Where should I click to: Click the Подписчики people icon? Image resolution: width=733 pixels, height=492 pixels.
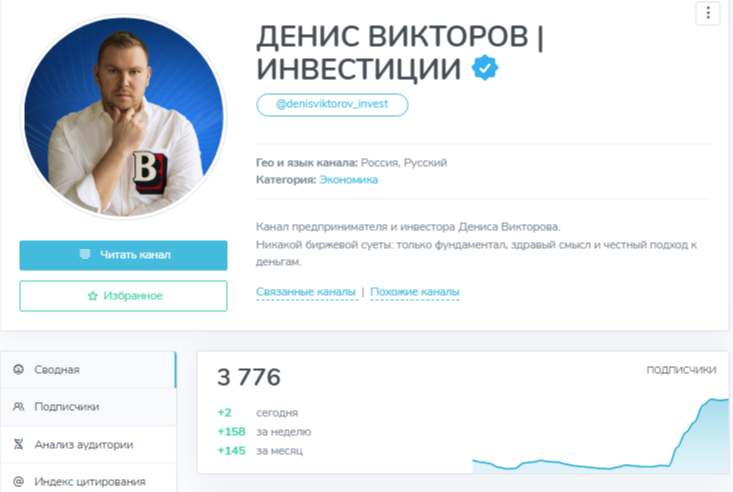[19, 406]
